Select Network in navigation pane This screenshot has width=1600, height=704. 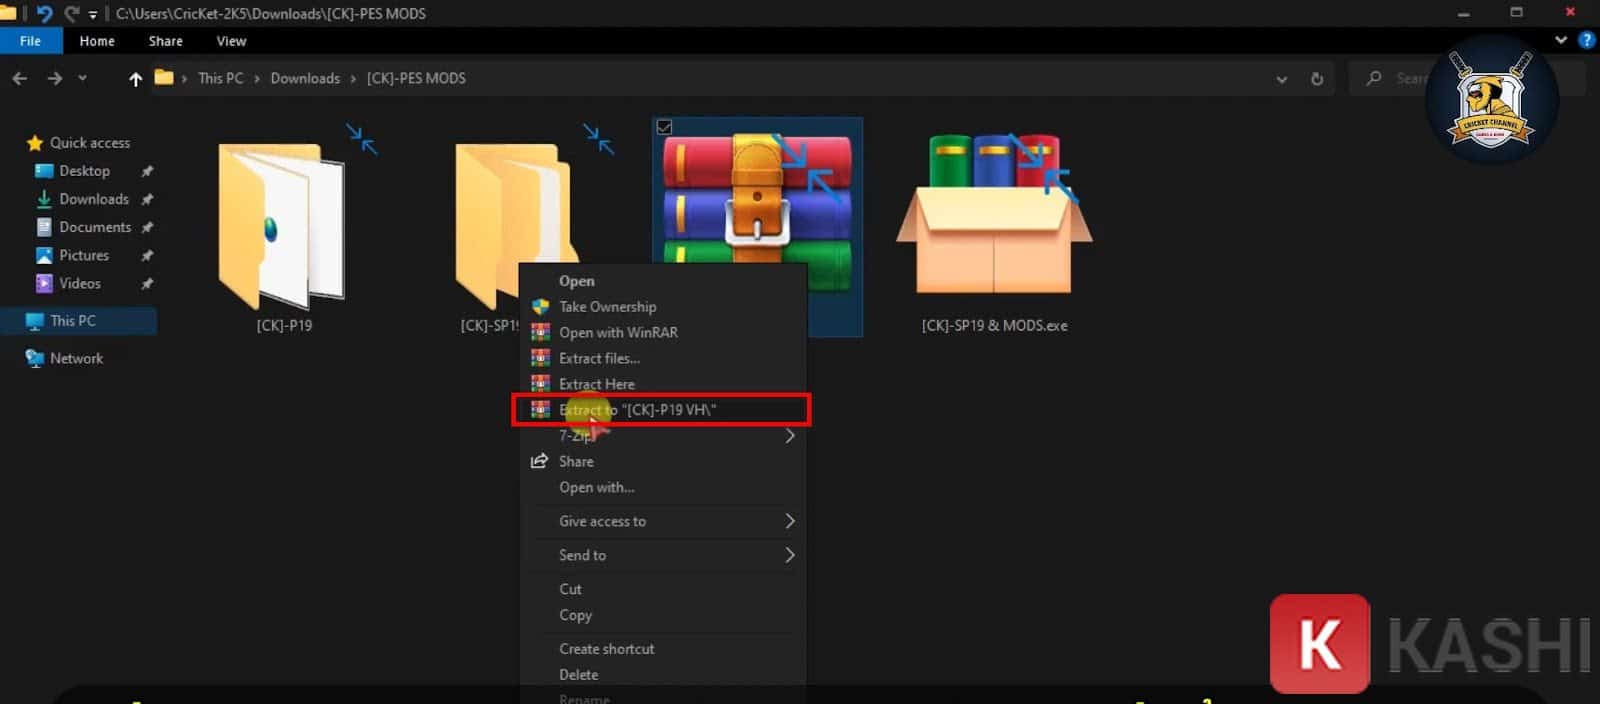click(76, 358)
